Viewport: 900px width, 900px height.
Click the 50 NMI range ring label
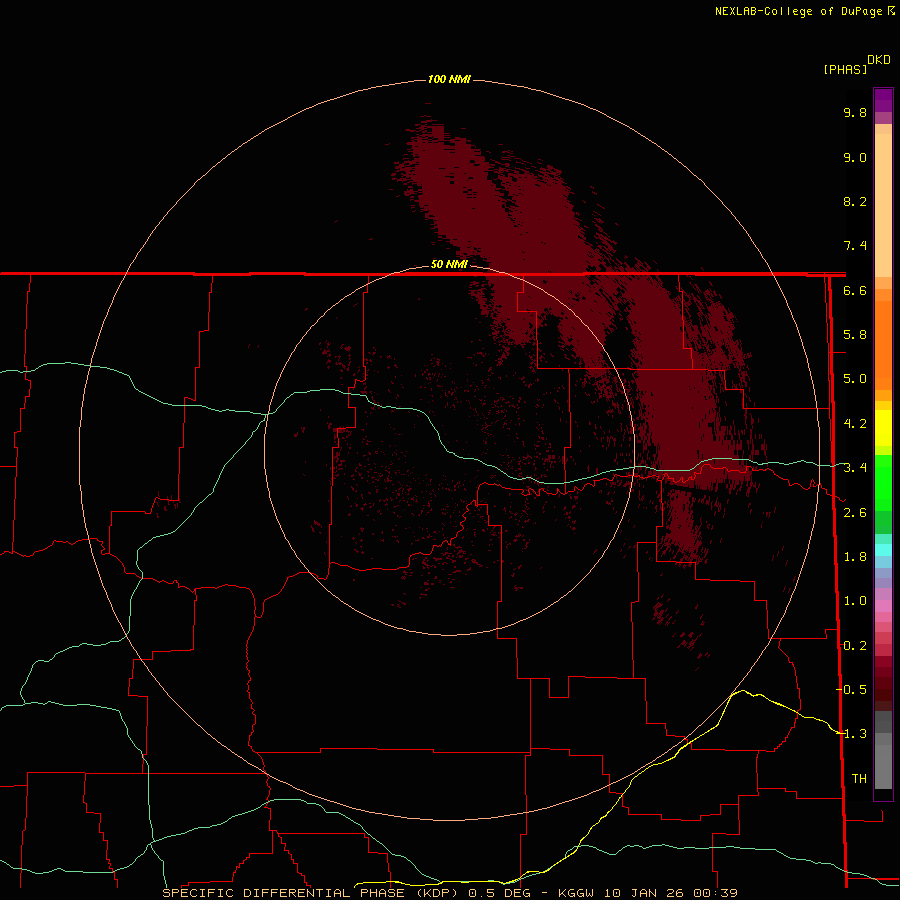click(x=449, y=264)
